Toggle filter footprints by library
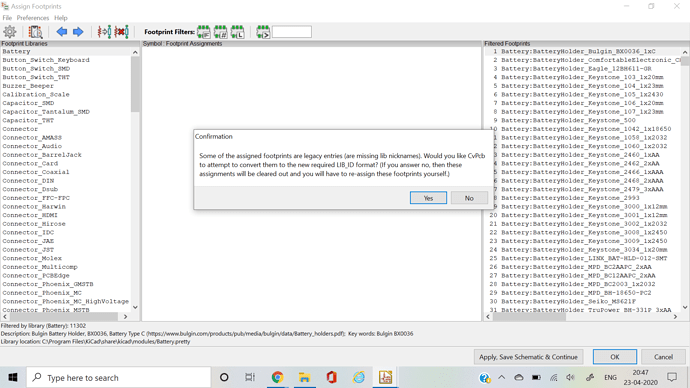The image size is (690, 388). [238, 32]
